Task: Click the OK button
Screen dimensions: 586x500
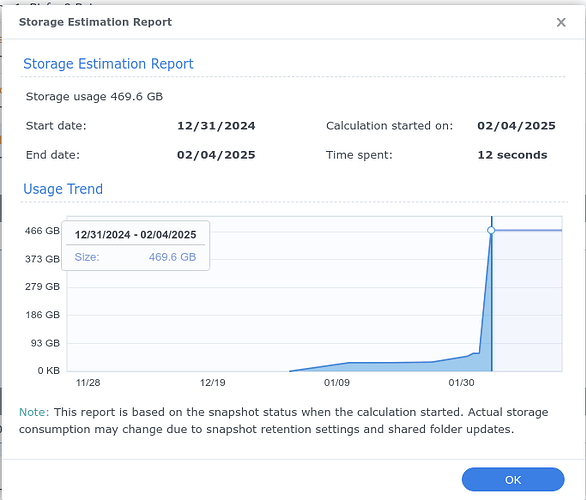Action: (513, 479)
